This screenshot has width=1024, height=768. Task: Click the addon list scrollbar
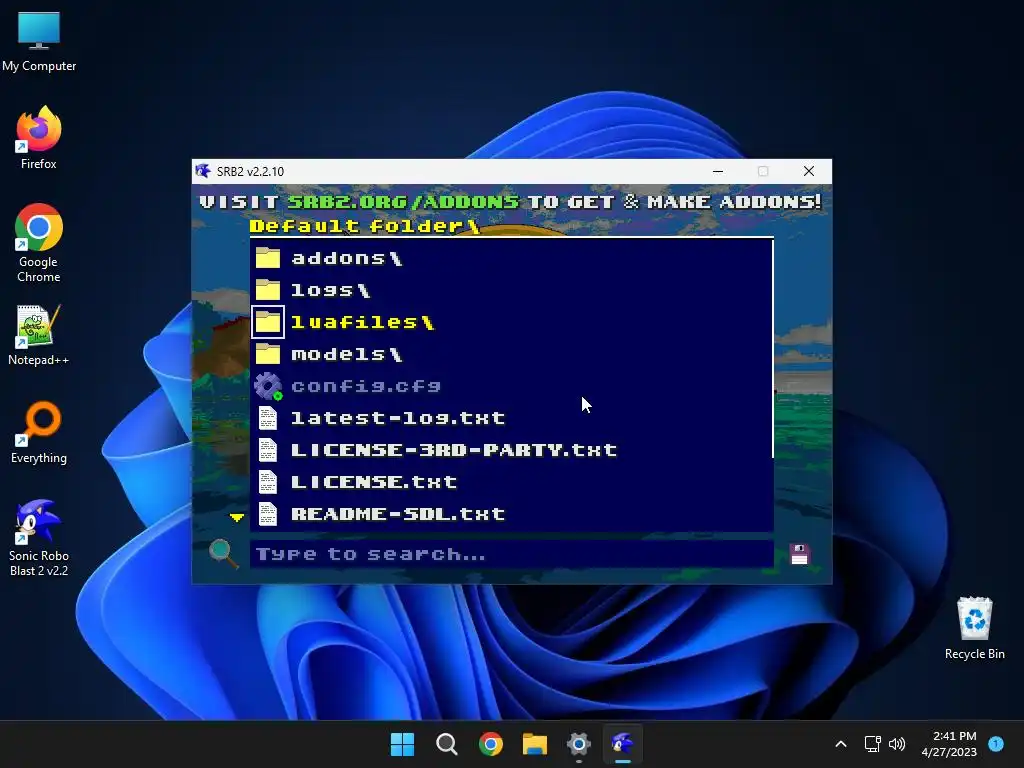point(774,349)
